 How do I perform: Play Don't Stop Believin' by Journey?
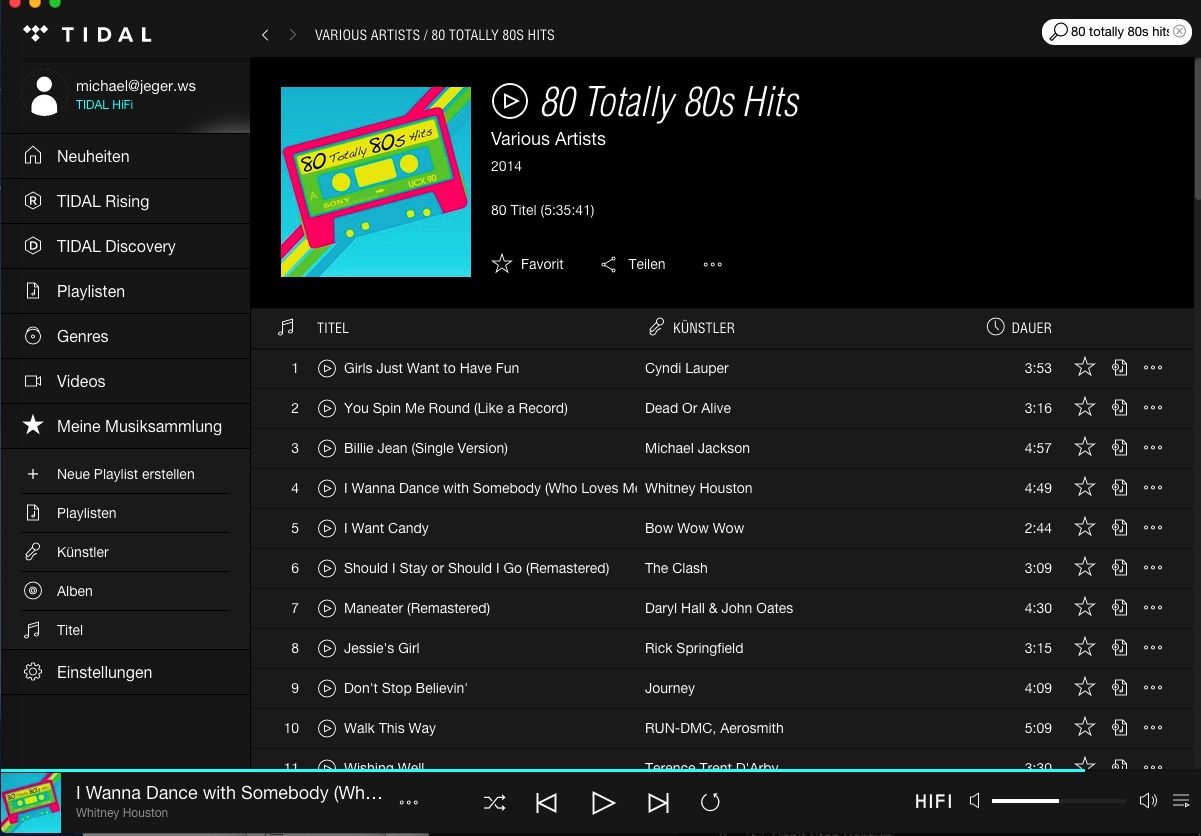point(326,688)
